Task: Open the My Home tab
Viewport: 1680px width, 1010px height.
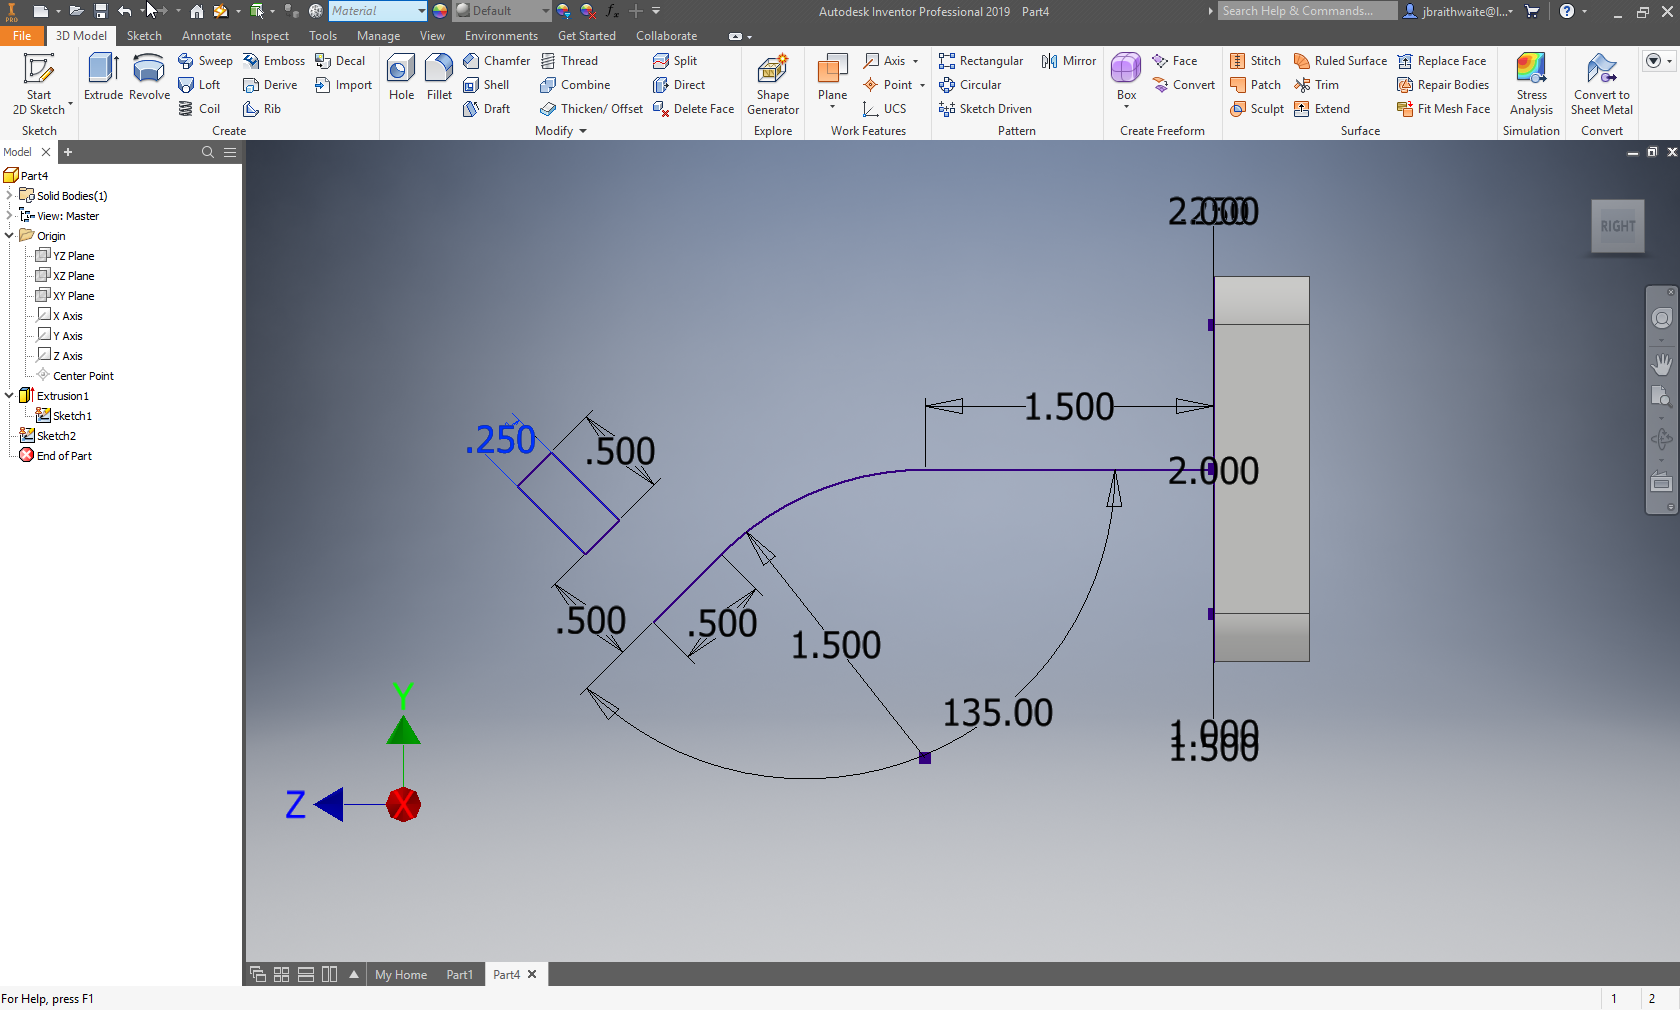Action: point(401,974)
